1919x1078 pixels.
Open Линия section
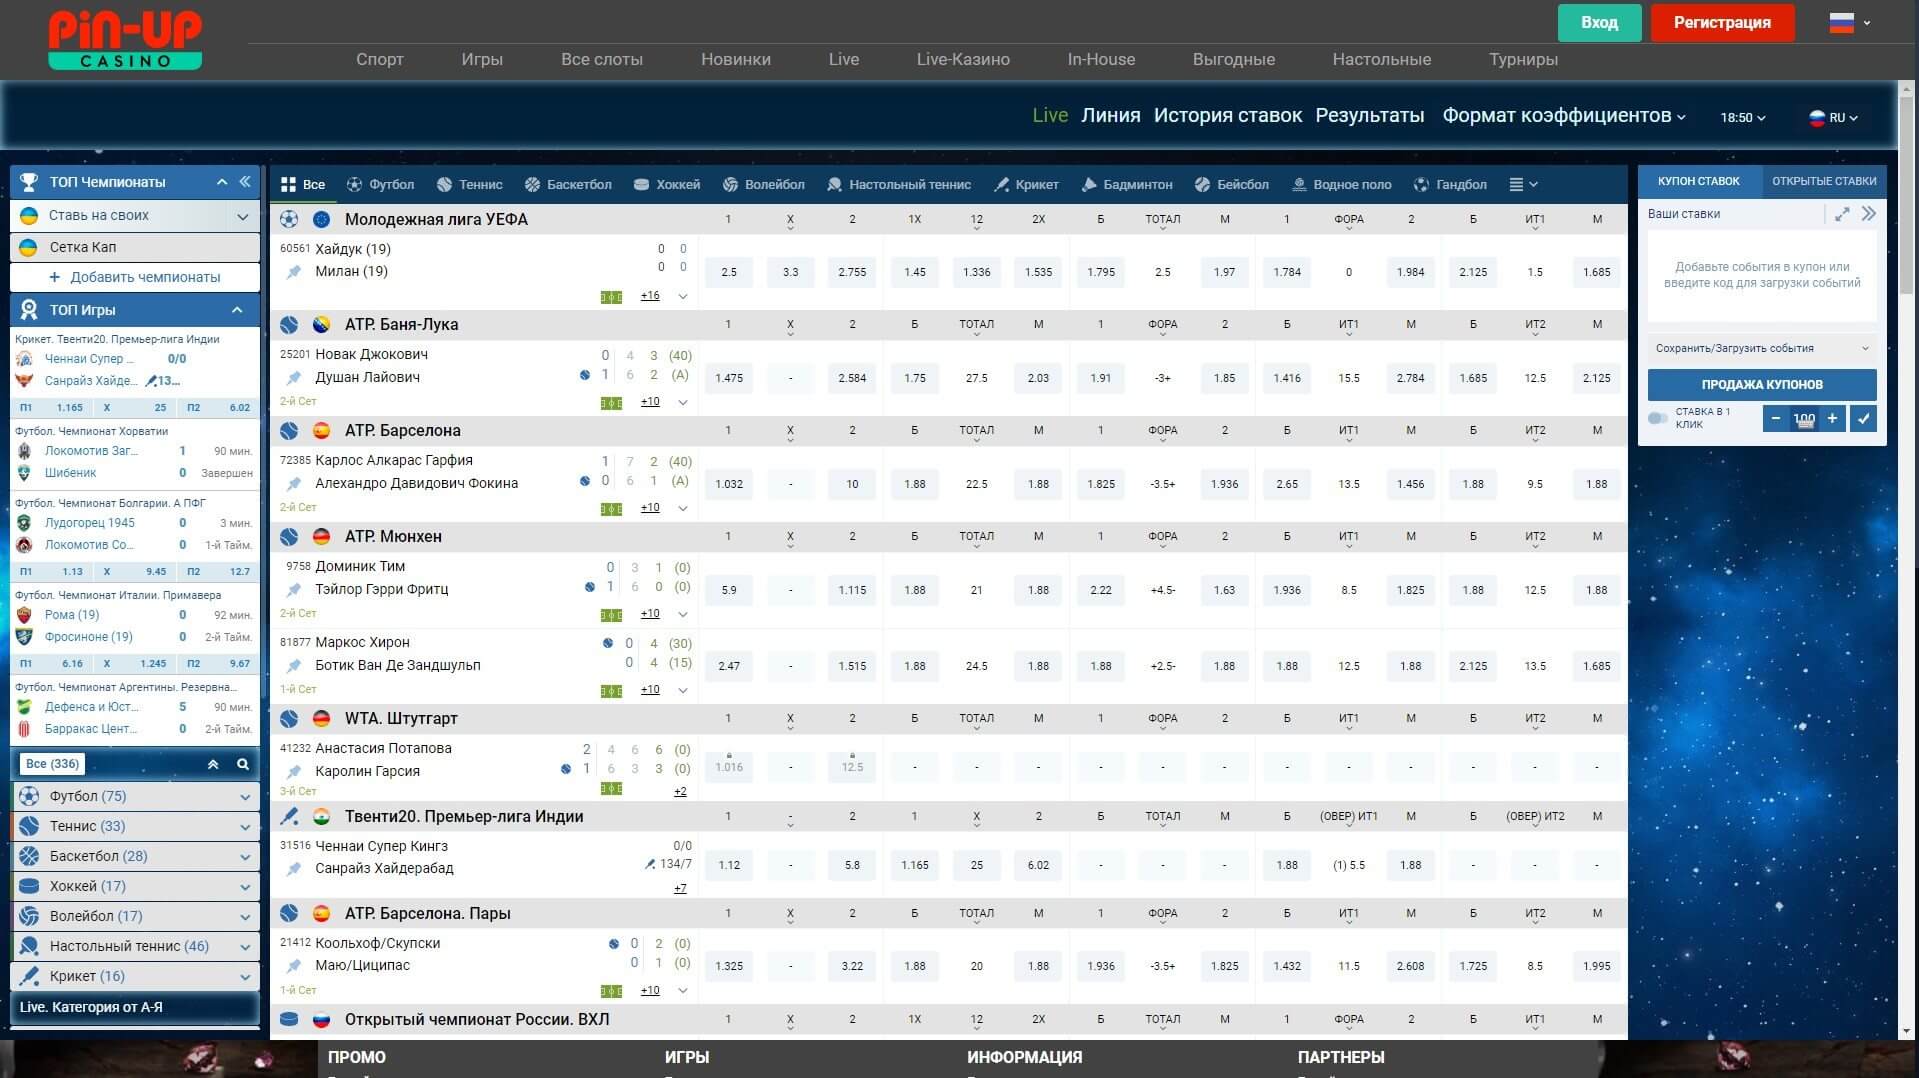coord(1110,116)
